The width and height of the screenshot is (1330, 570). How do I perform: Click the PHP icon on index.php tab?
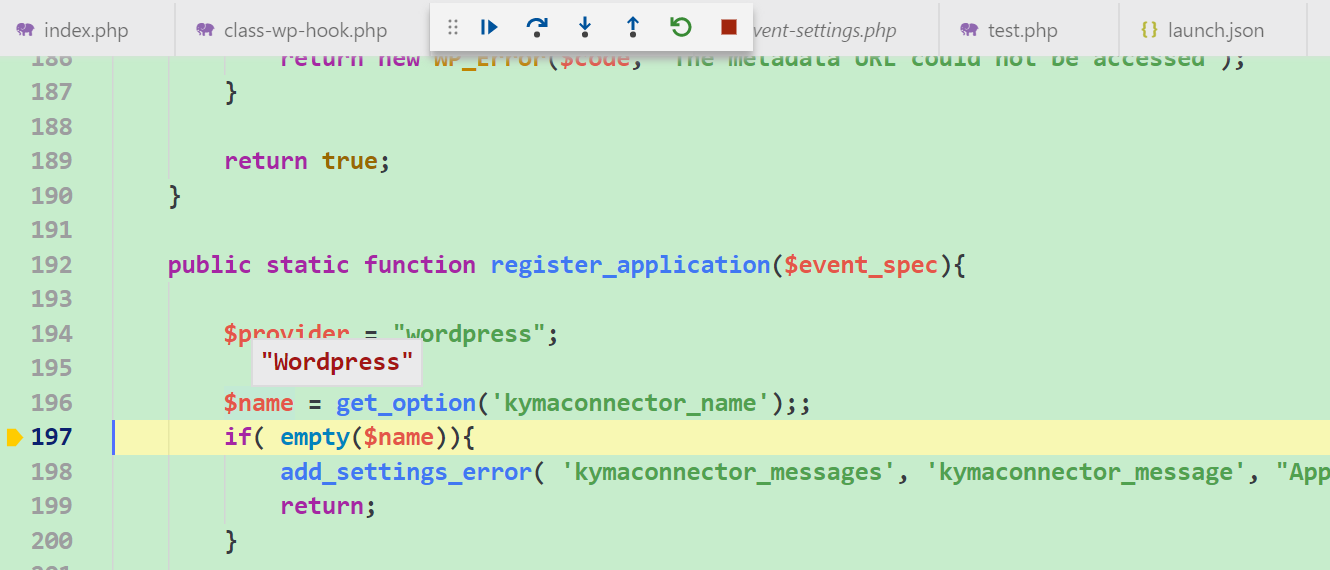tap(26, 30)
